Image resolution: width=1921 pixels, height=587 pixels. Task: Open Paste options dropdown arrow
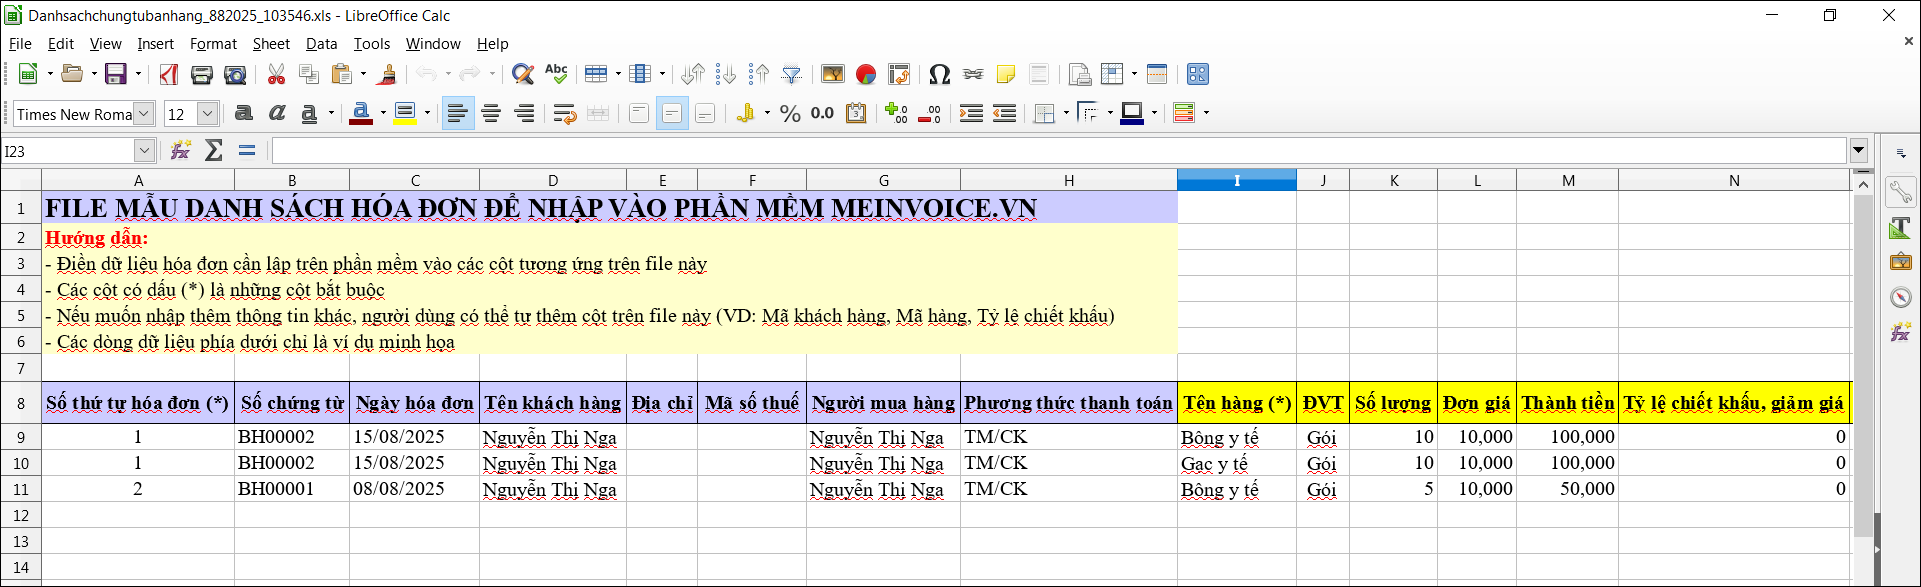pos(363,74)
